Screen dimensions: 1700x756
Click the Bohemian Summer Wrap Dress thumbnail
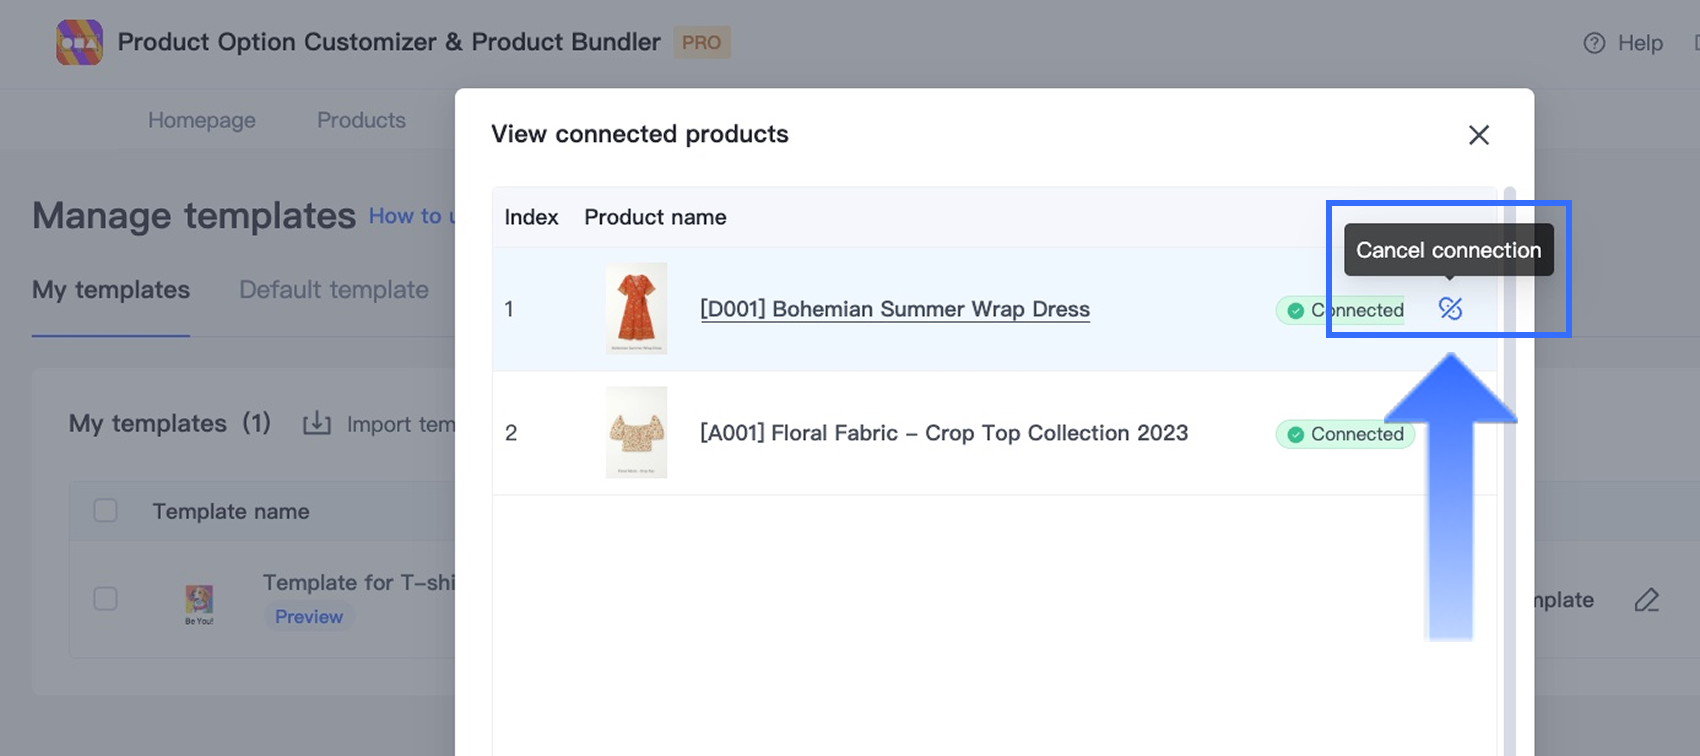click(x=636, y=308)
